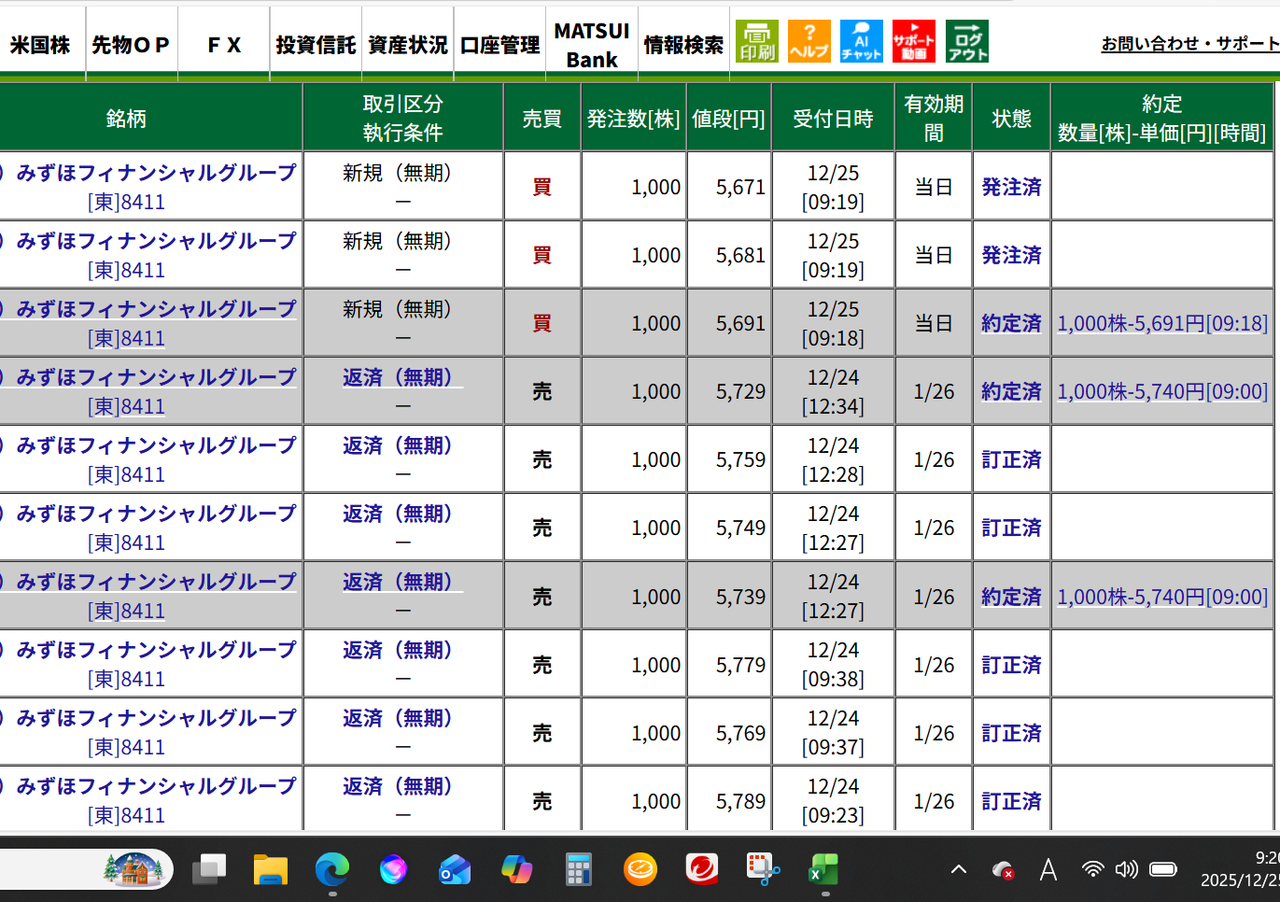Image resolution: width=1280 pixels, height=902 pixels.
Task: Open Trend Micro from the taskbar
Action: click(701, 870)
